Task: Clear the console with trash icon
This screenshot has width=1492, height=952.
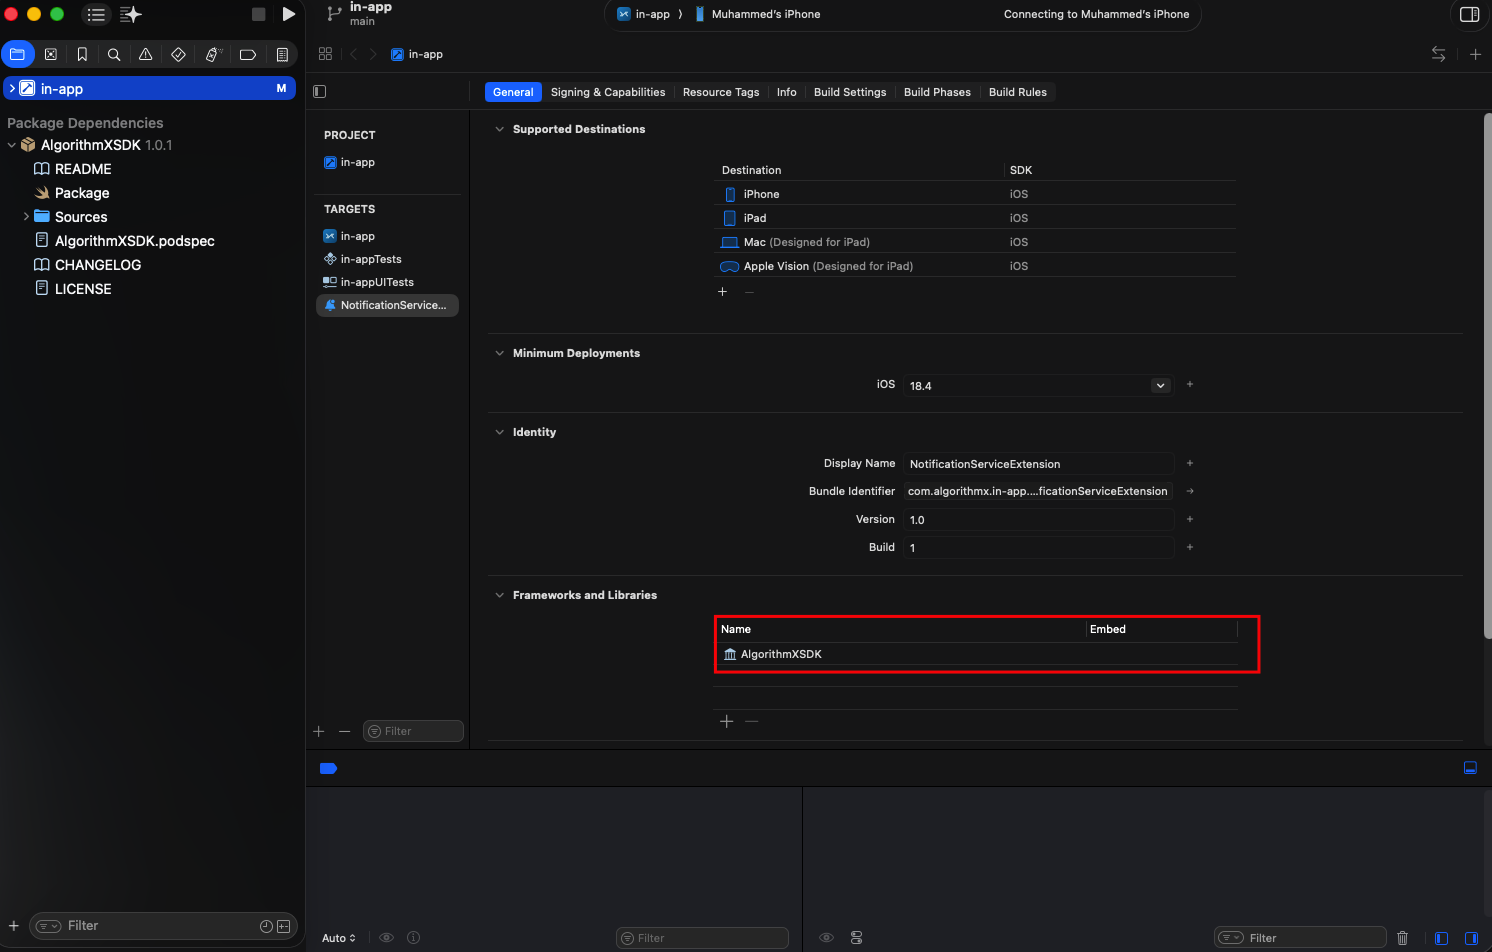Action: [1402, 938]
